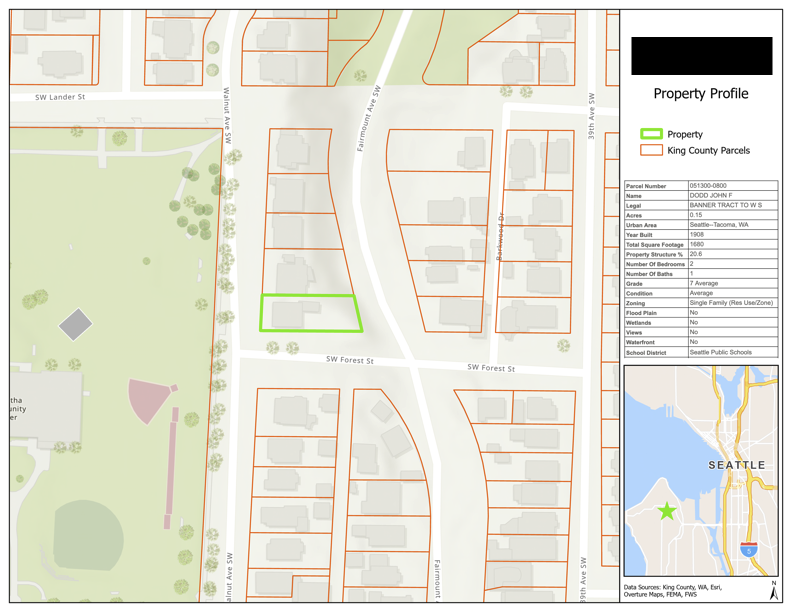The height and width of the screenshot is (612, 792).
Task: Click the Property Profile title
Action: click(700, 93)
